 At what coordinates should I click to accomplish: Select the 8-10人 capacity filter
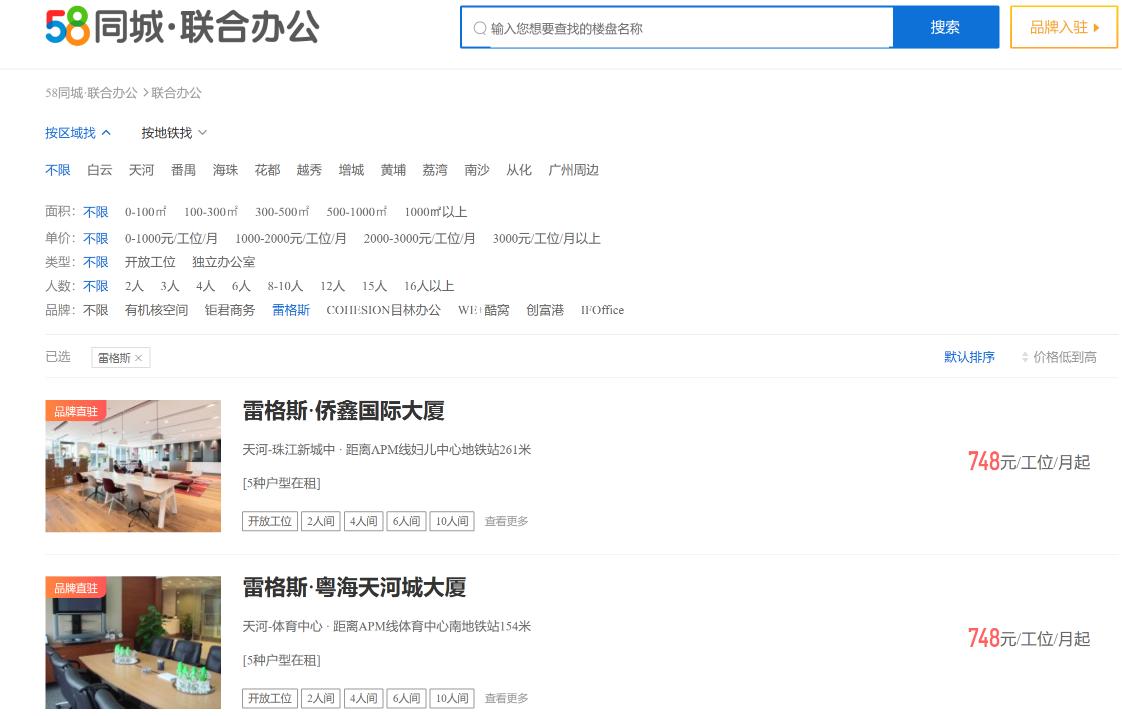(285, 286)
